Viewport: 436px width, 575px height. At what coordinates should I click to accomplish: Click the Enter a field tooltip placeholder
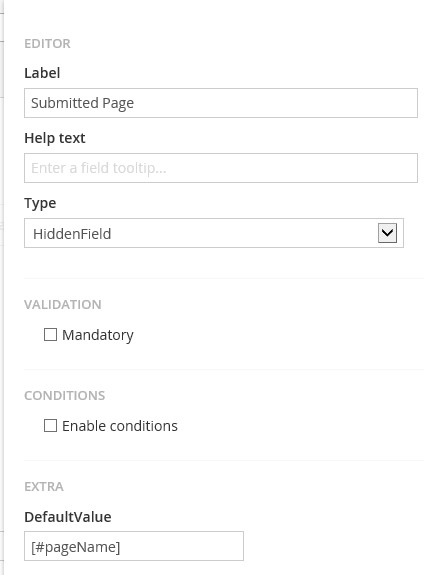pyautogui.click(x=99, y=168)
